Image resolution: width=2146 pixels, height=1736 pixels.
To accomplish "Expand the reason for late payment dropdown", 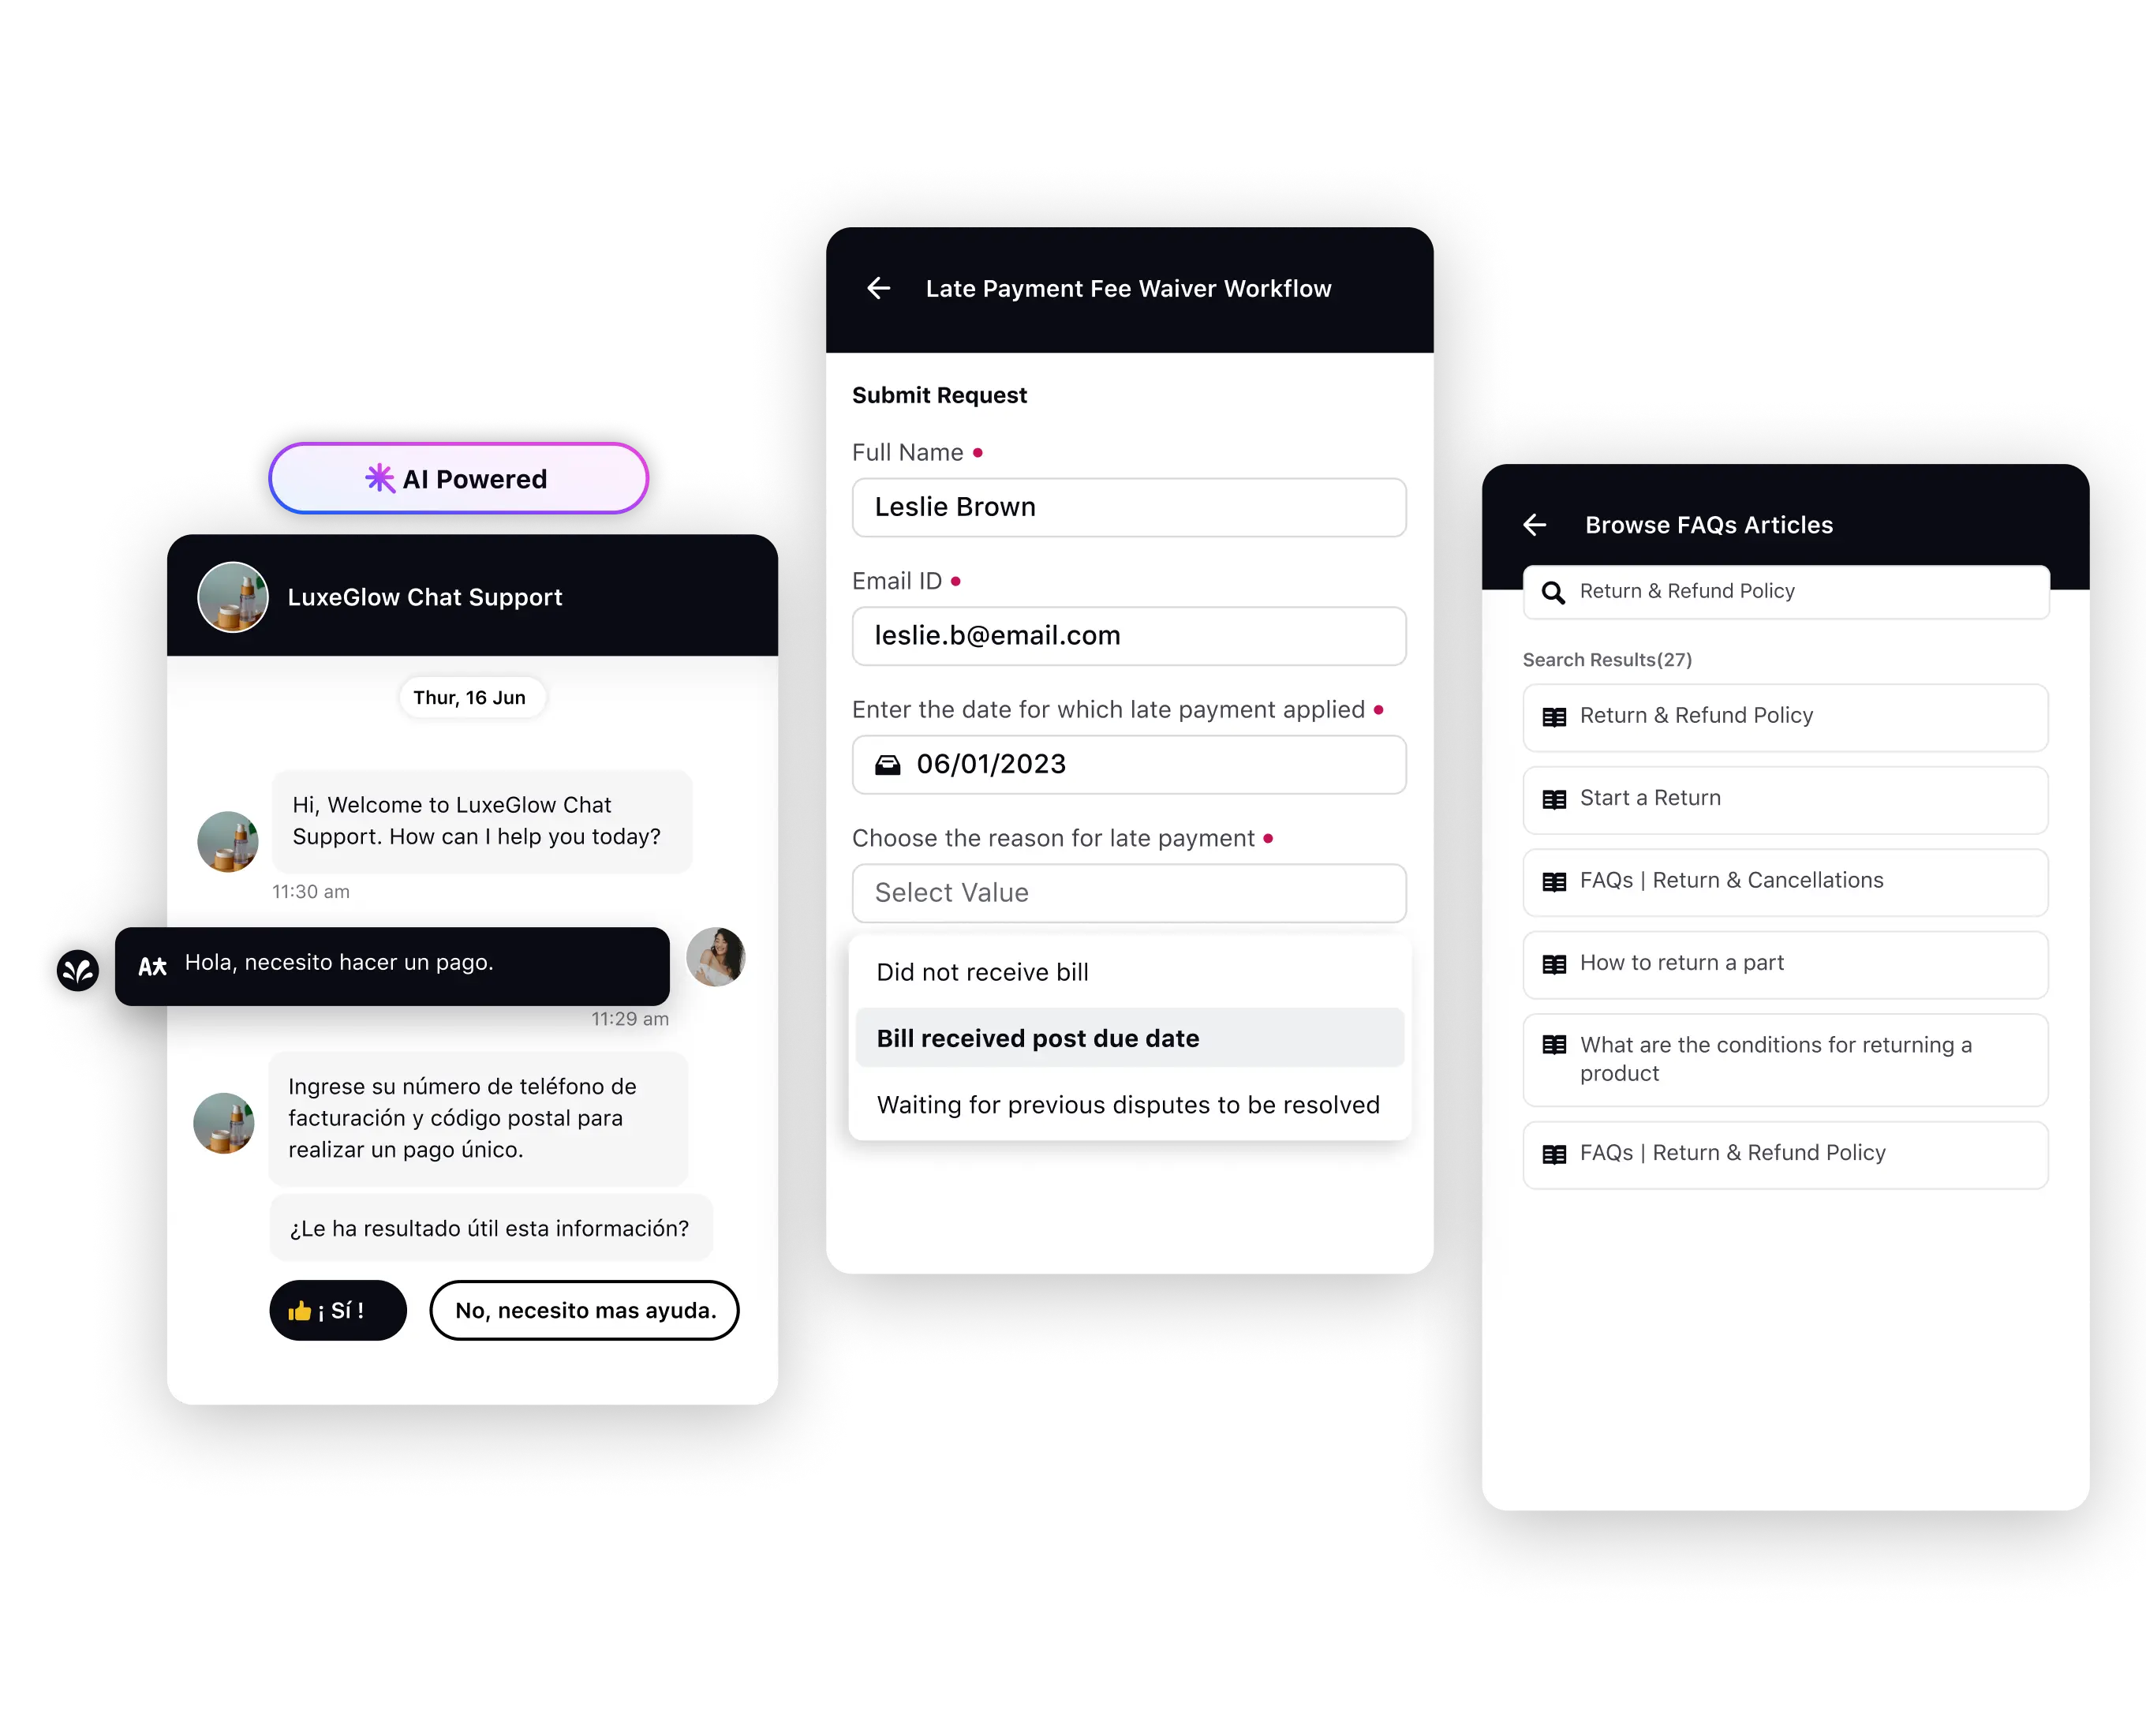I will (1126, 891).
